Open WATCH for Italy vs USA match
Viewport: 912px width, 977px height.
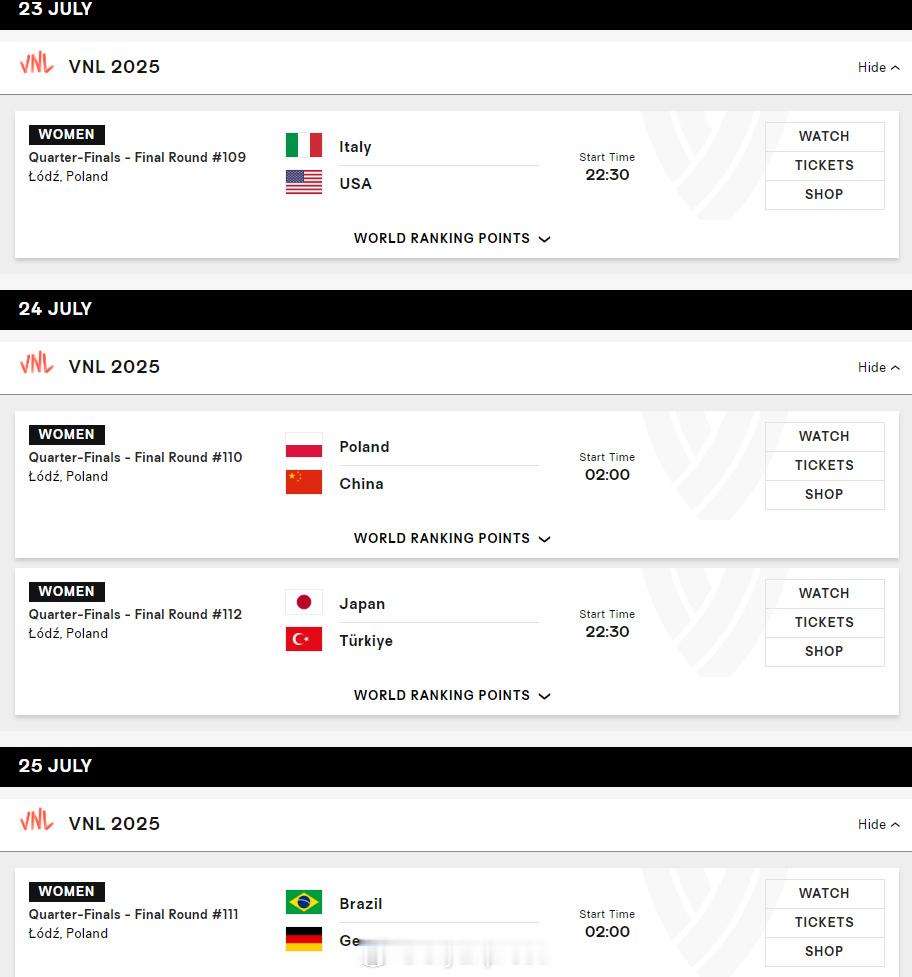point(824,136)
